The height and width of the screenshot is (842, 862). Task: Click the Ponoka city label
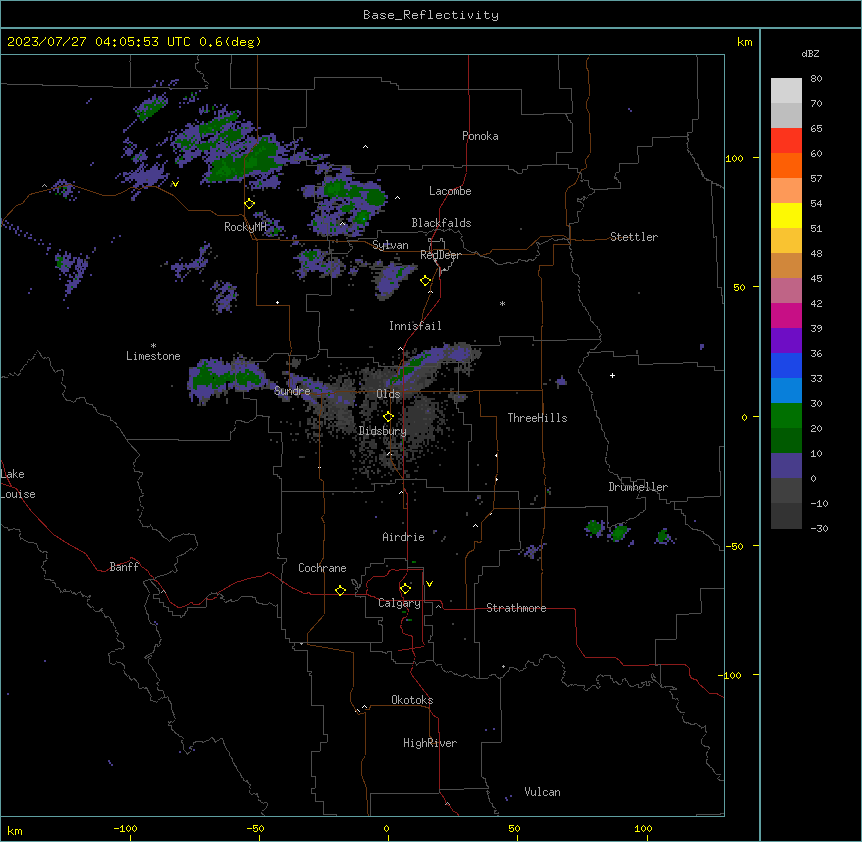point(480,136)
